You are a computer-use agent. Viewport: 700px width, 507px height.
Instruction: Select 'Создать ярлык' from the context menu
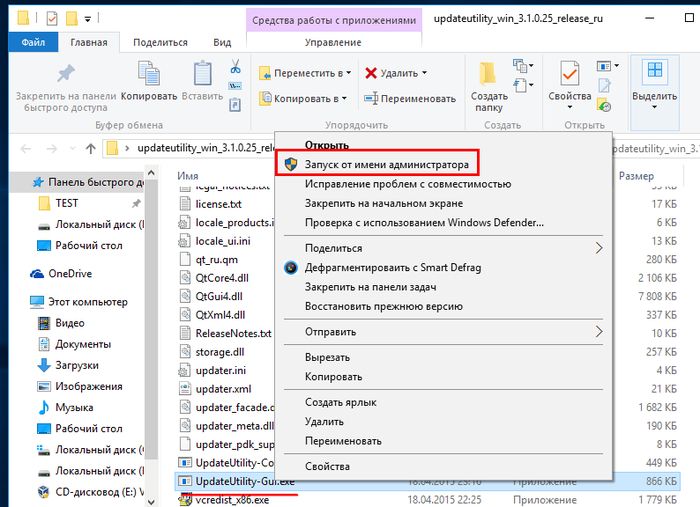tap(339, 402)
